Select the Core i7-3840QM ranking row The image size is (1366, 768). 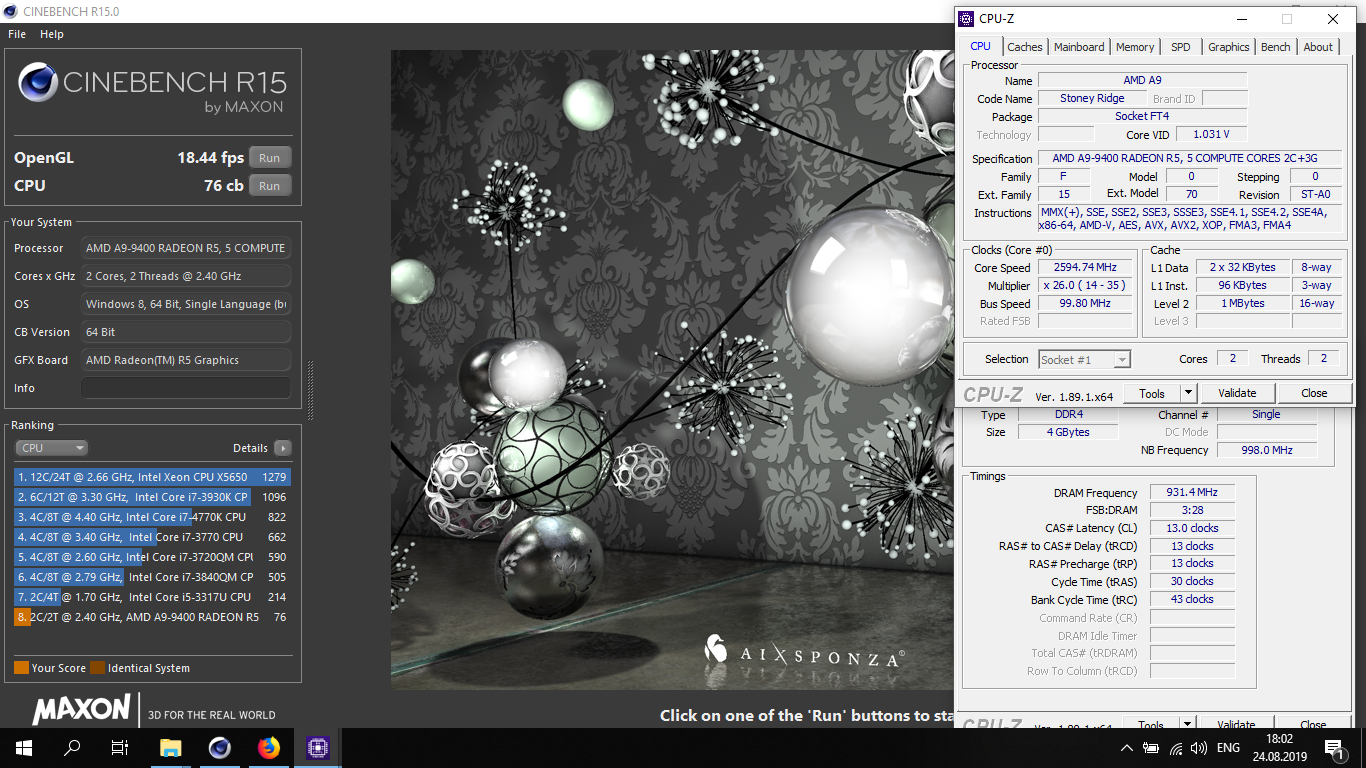(151, 577)
